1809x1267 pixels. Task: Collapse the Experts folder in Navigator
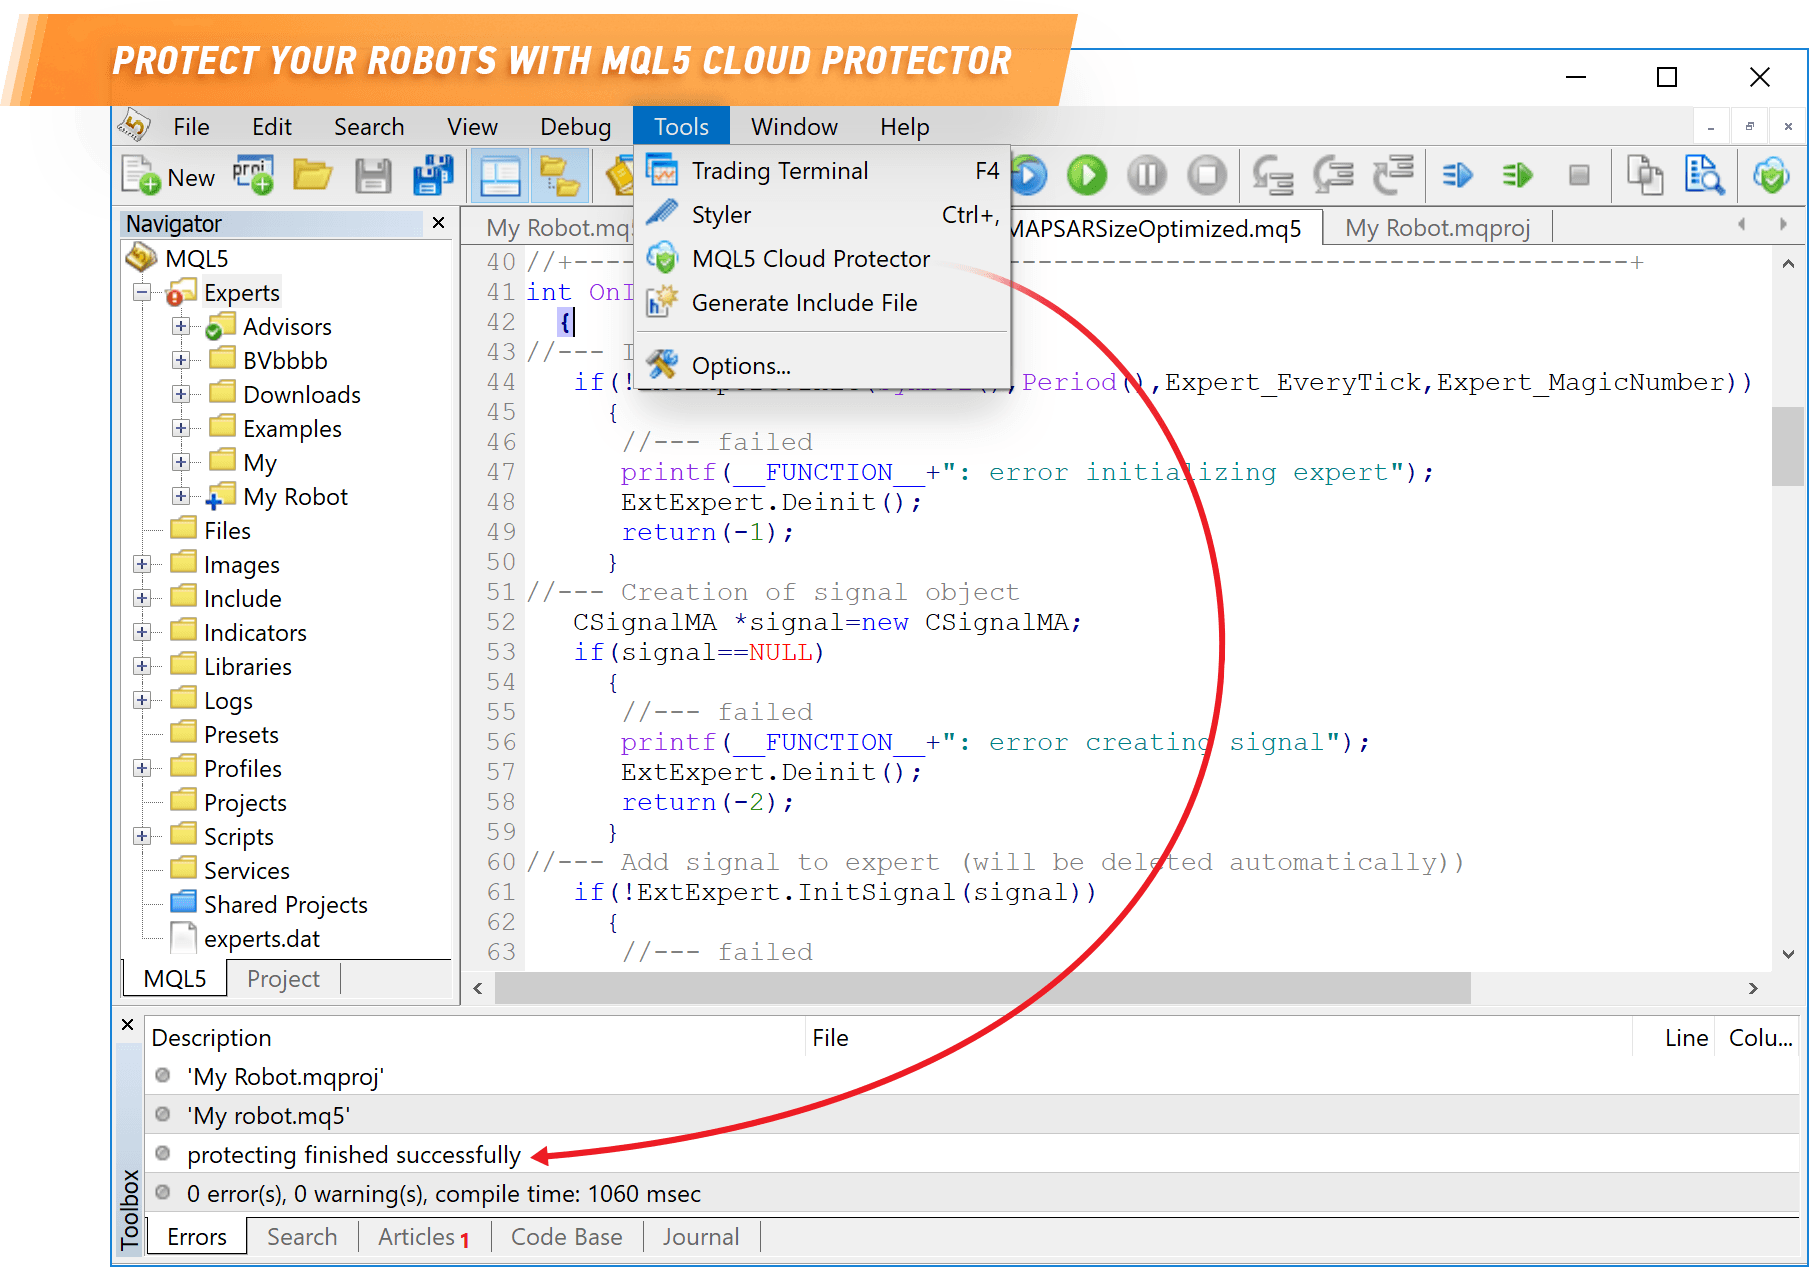pos(141,291)
